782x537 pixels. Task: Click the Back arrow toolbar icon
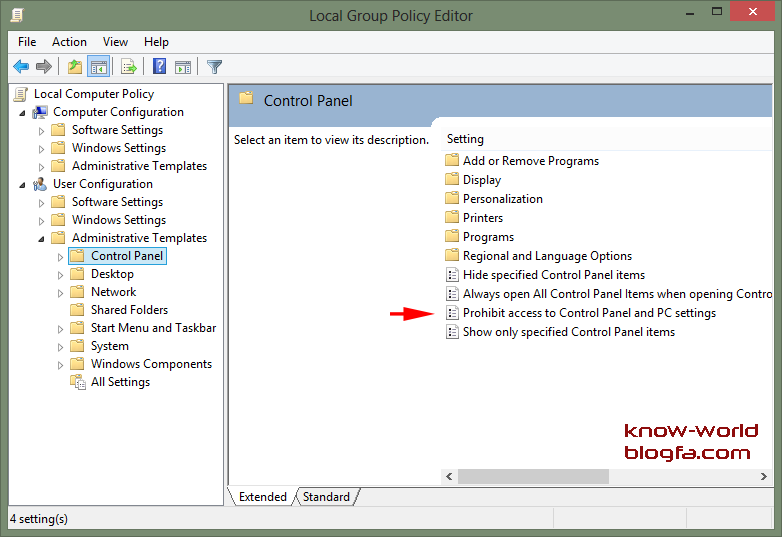click(20, 67)
